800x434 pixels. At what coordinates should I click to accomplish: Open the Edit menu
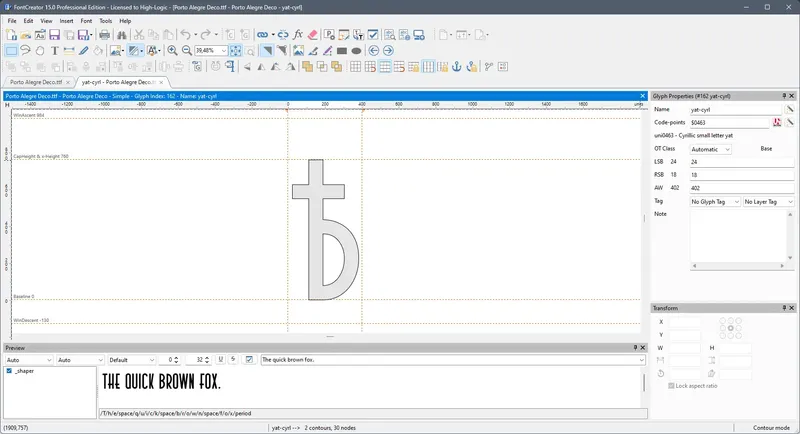click(28, 21)
